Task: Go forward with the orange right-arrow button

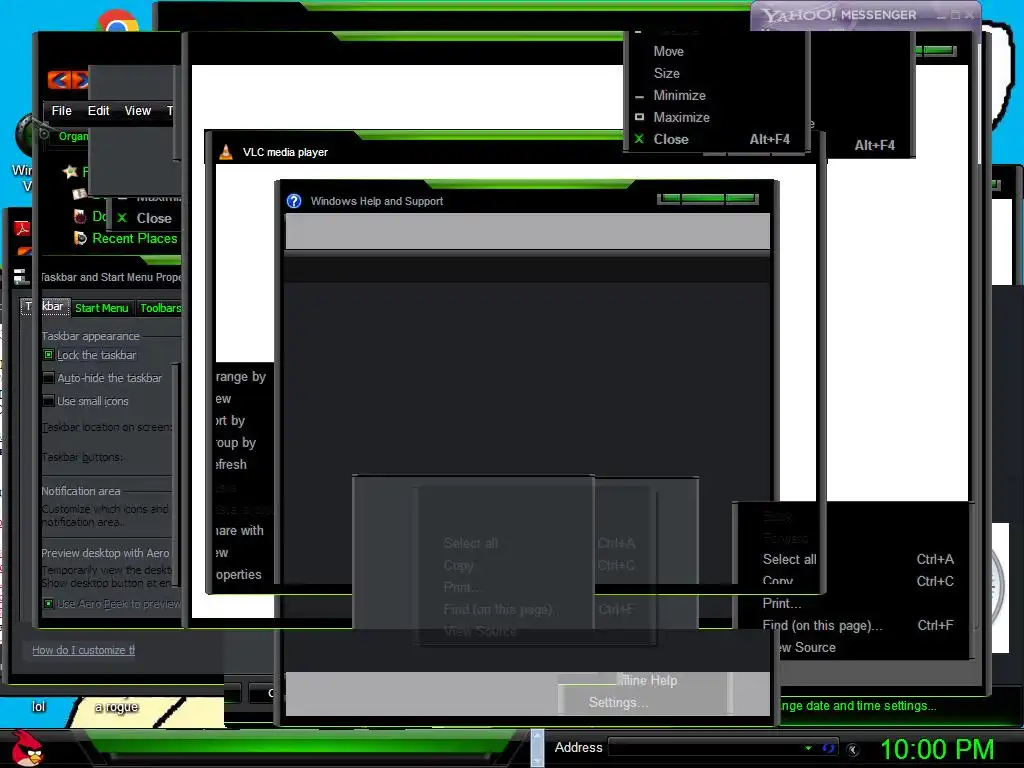Action: pyautogui.click(x=80, y=80)
